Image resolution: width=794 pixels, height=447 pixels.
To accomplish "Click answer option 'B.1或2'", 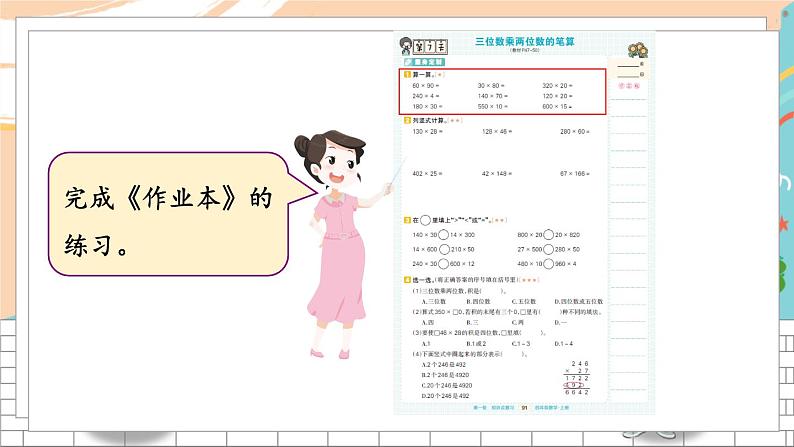I will point(477,343).
